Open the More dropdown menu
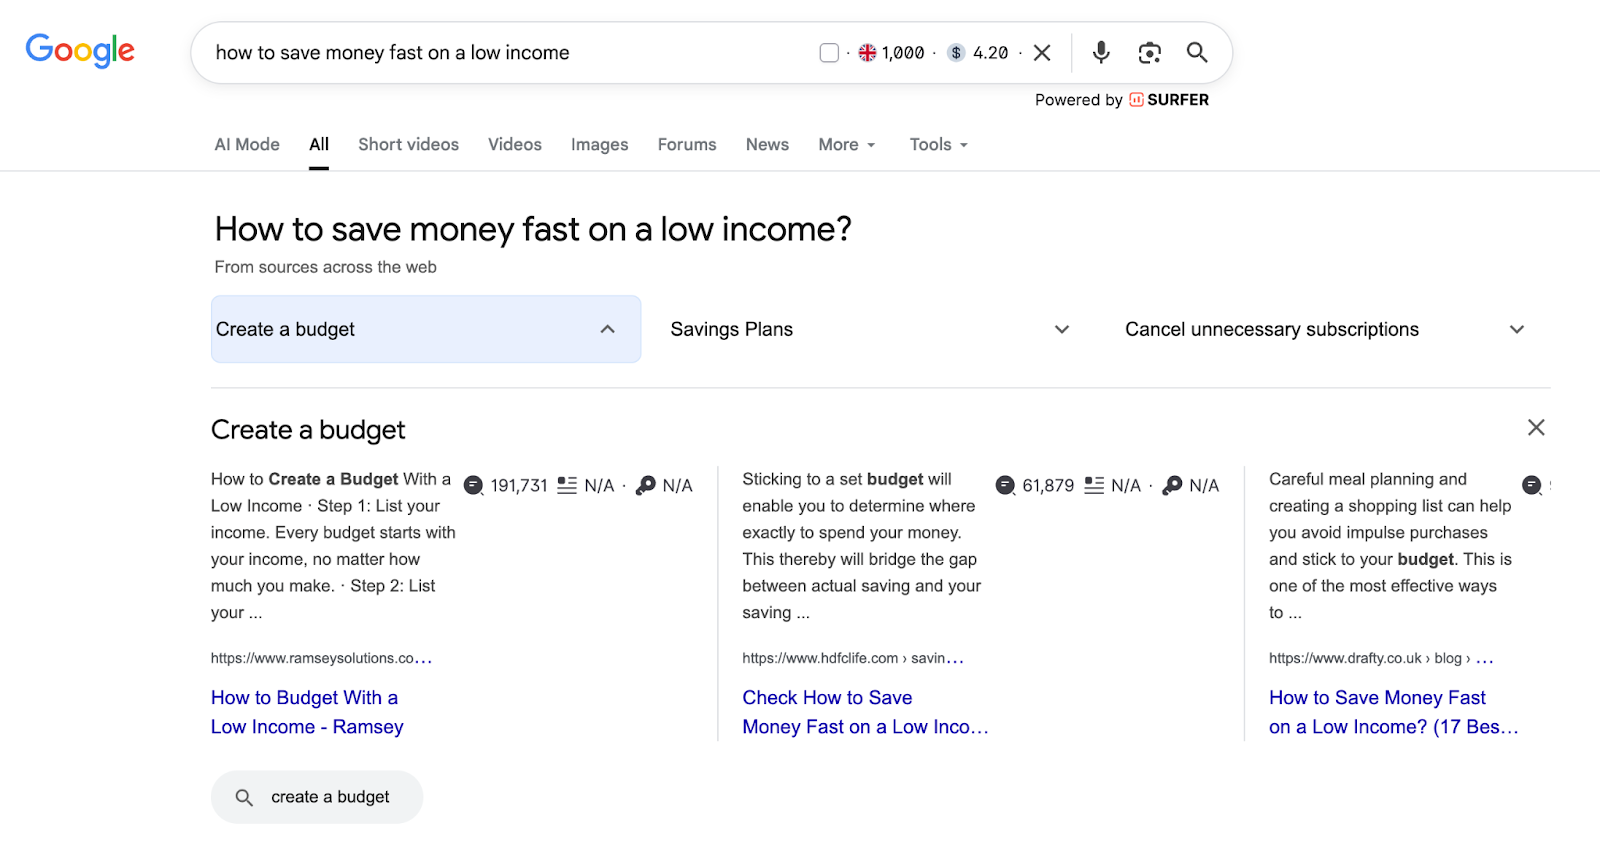This screenshot has height=841, width=1600. coord(847,144)
